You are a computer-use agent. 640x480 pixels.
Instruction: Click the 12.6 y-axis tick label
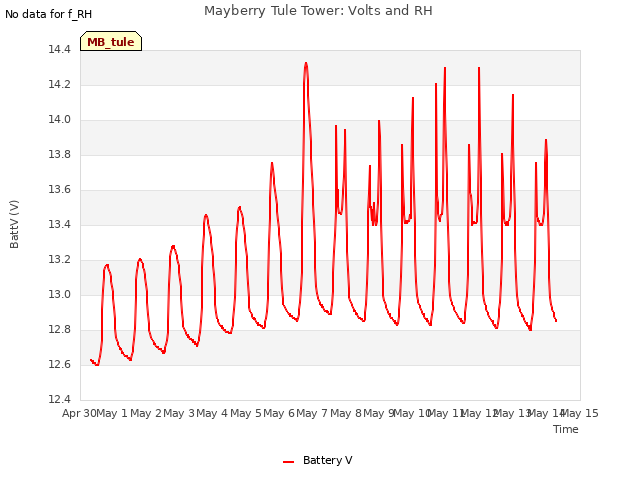(60, 364)
